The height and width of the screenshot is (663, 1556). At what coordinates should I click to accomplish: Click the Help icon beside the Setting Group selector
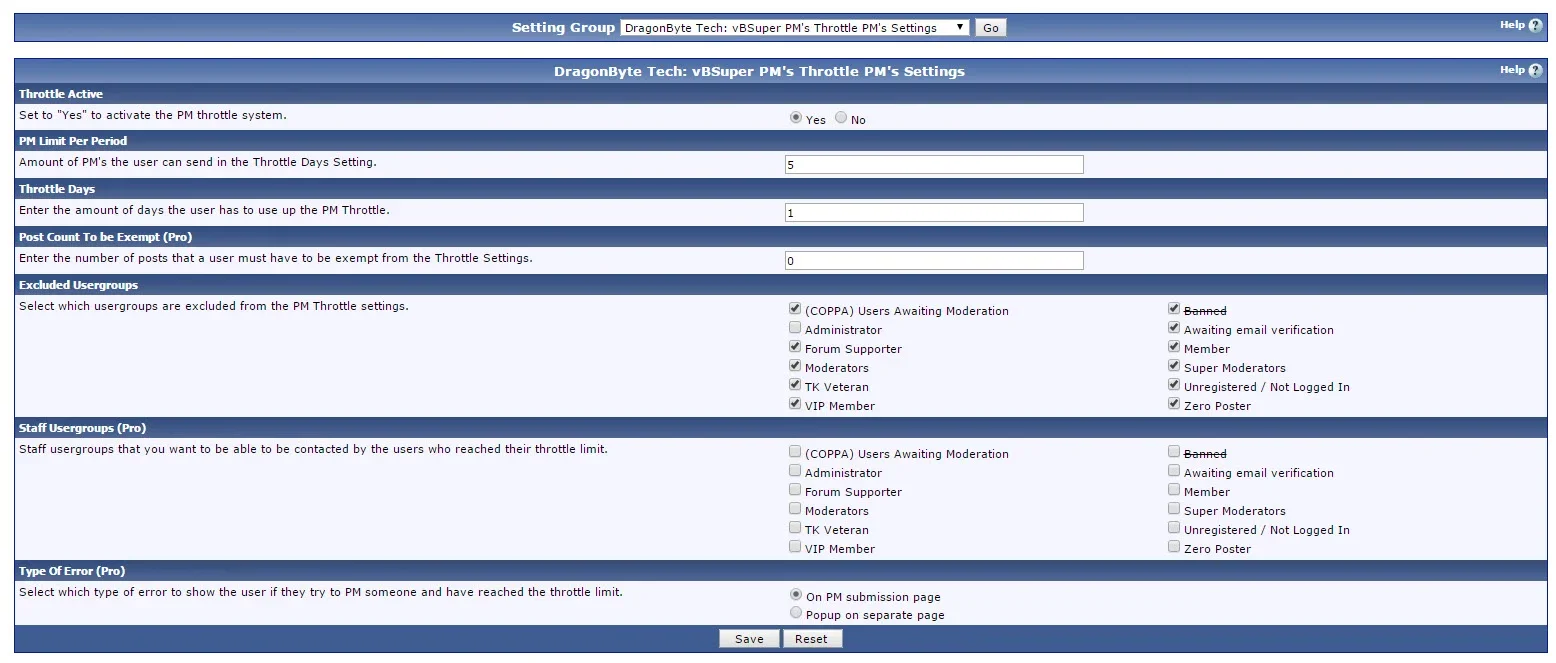[x=1535, y=25]
